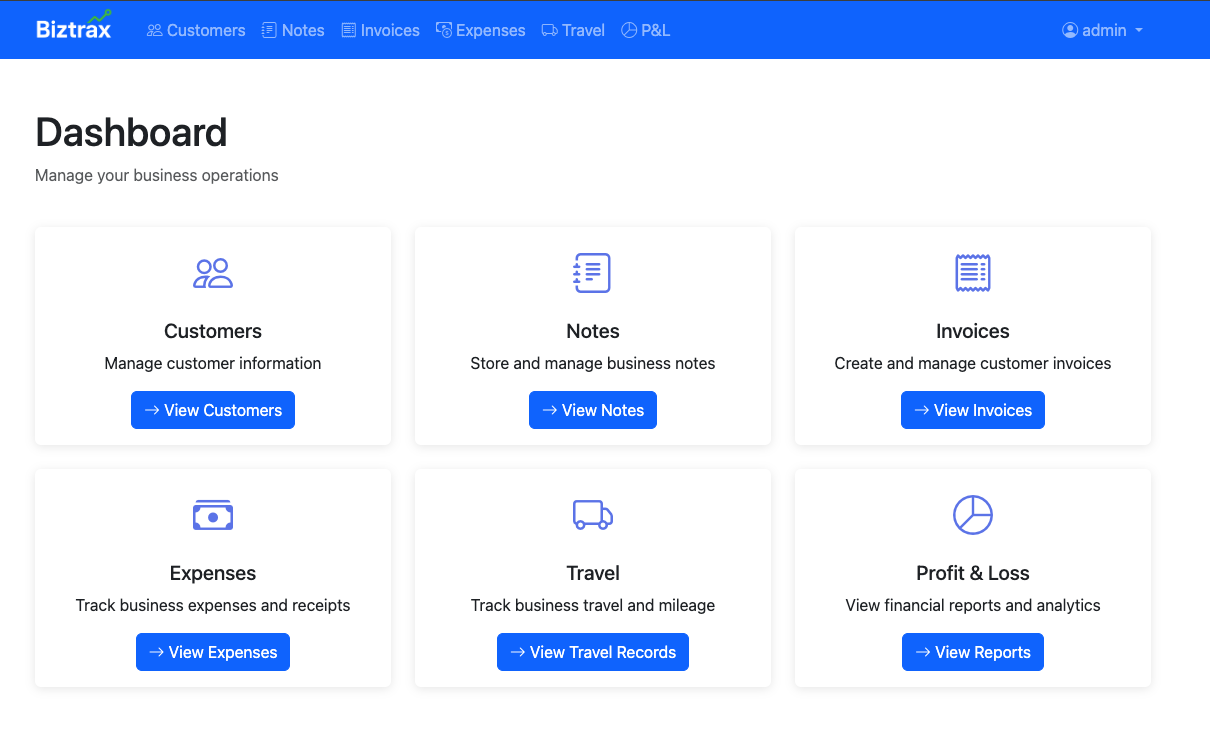
Task: Select the P&L pie chart icon in navbar
Action: tap(628, 30)
